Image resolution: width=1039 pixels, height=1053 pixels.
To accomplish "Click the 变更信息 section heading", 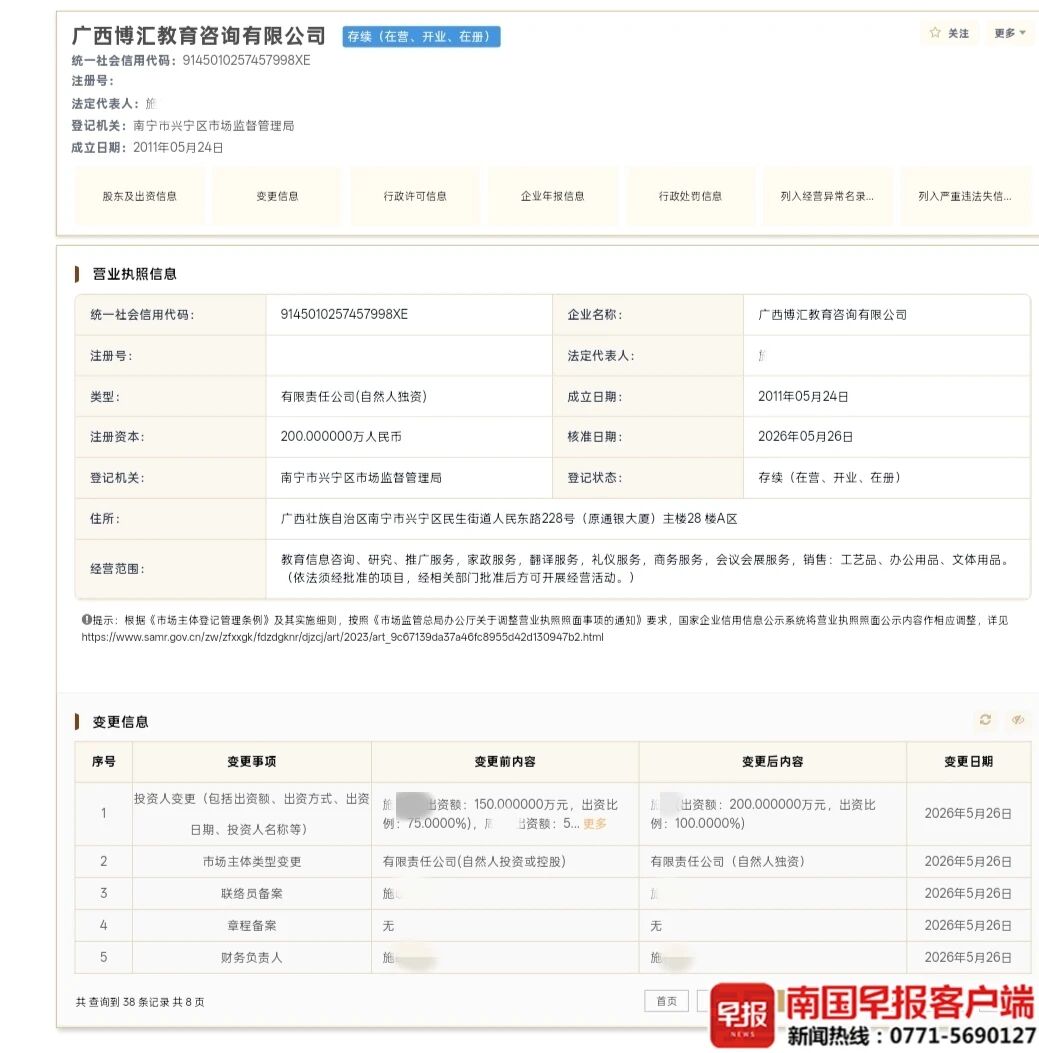I will click(x=120, y=722).
